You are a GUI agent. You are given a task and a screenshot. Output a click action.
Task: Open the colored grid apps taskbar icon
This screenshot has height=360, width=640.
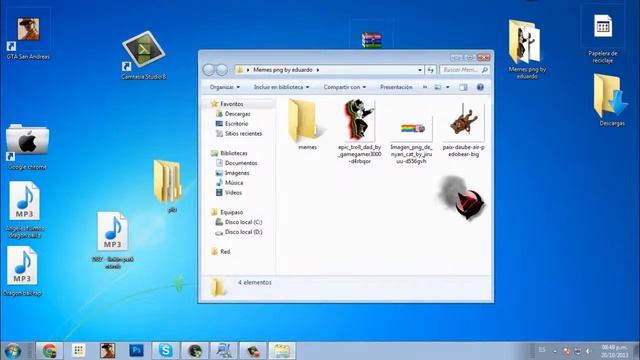point(78,351)
